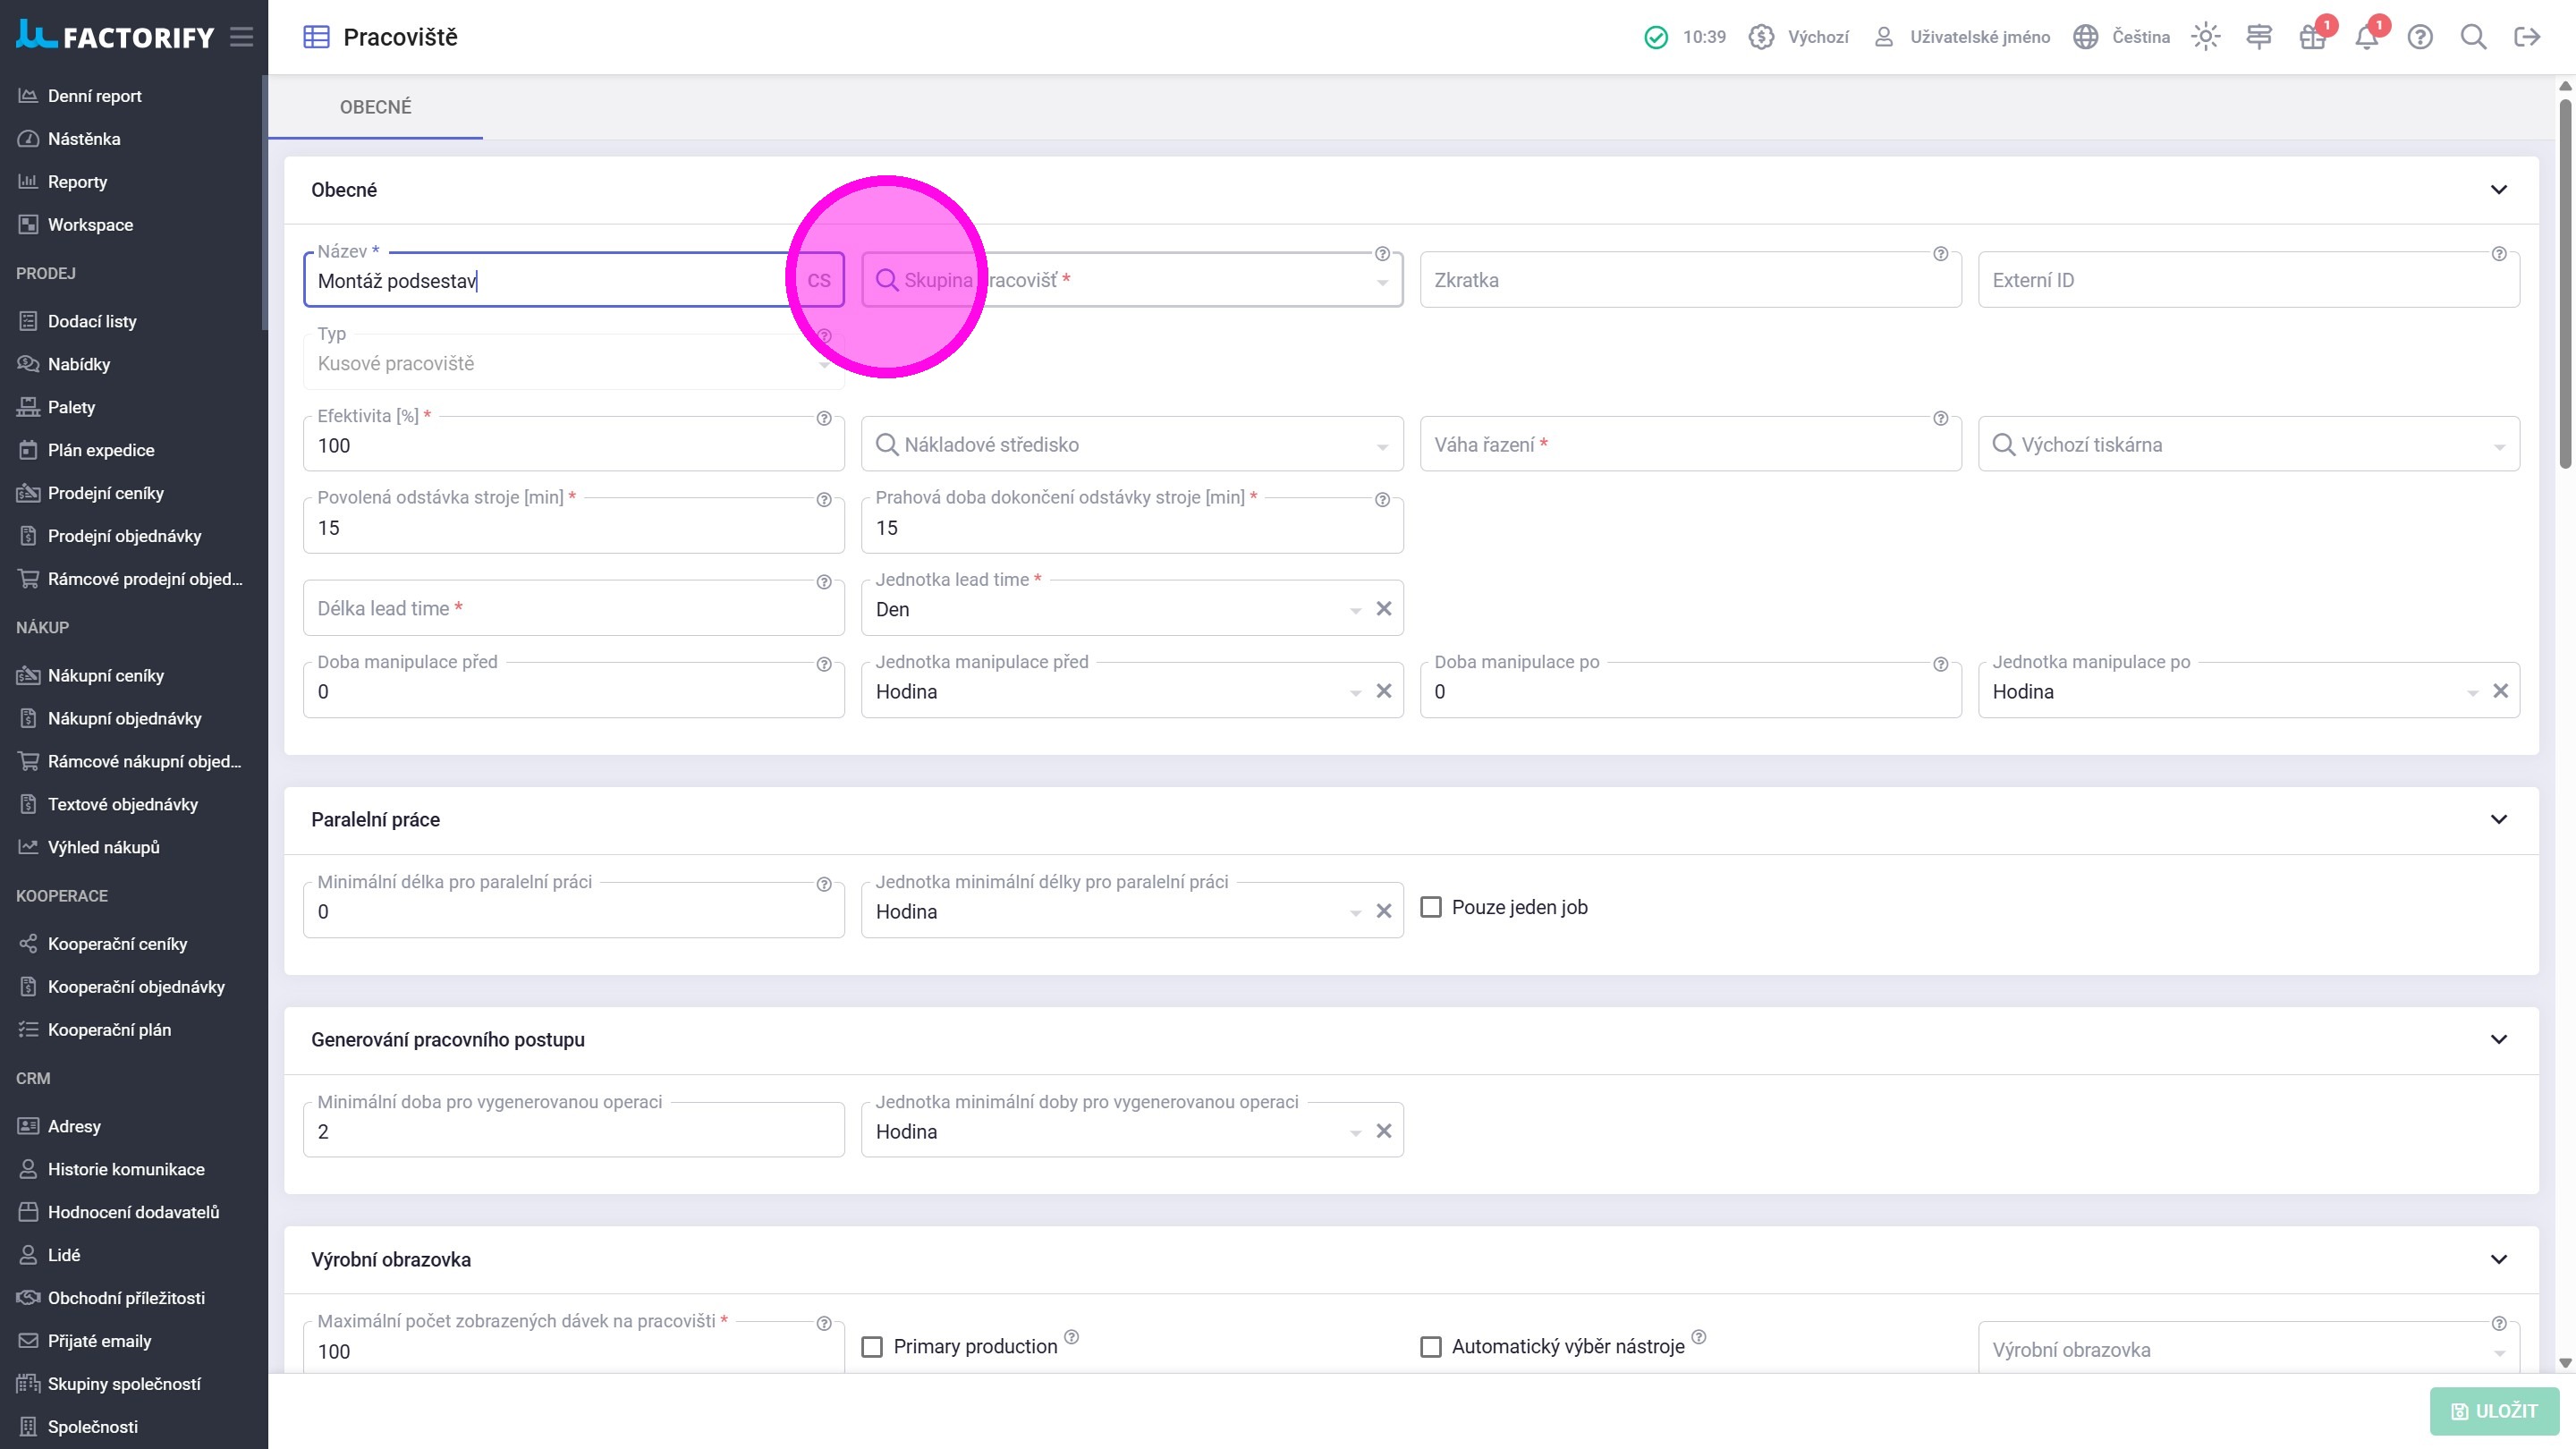The image size is (2576, 1449).
Task: Open the Nákladové středisko dropdown
Action: coord(1130,445)
